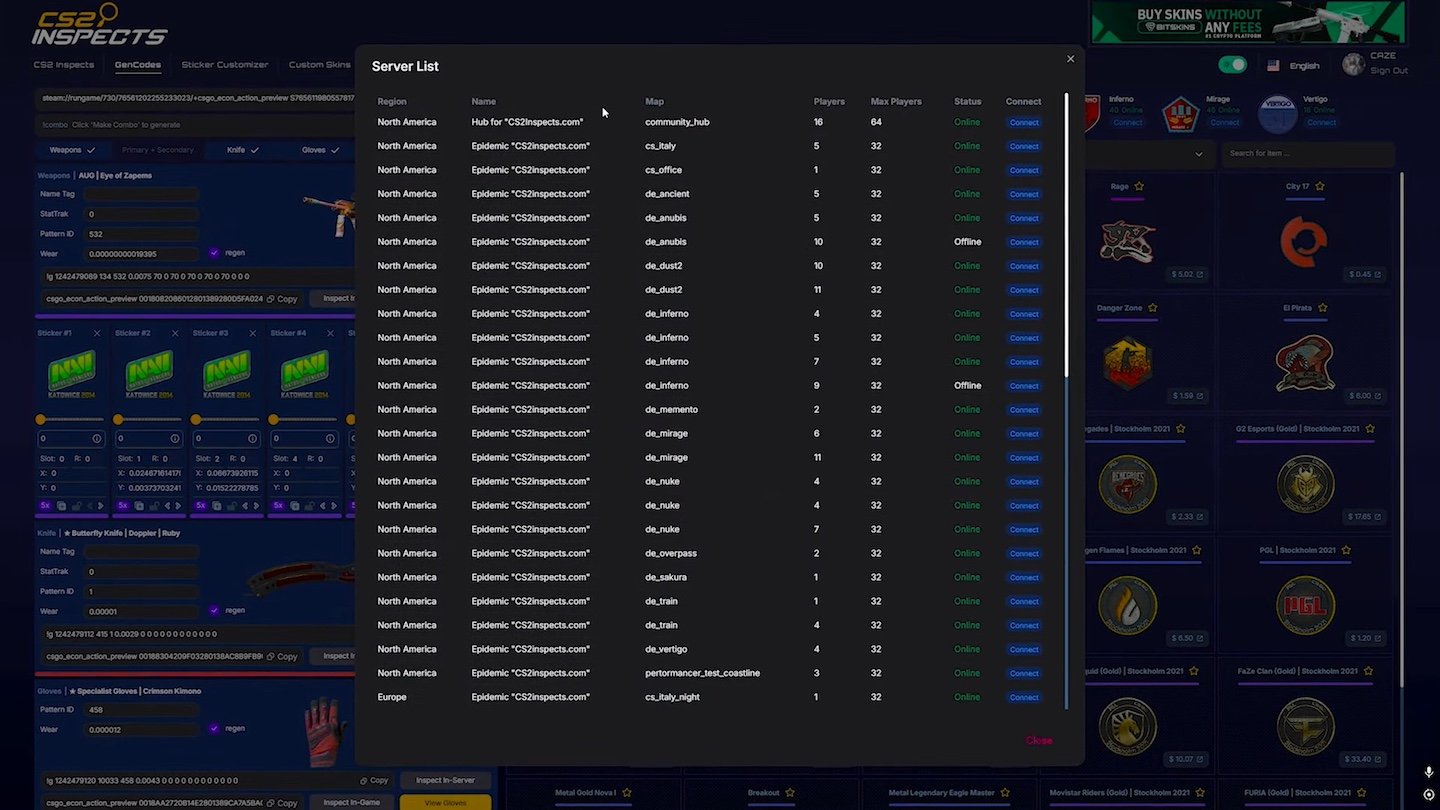Click the Sticker #1 wear slider handle
The image size is (1440, 810).
41,420
